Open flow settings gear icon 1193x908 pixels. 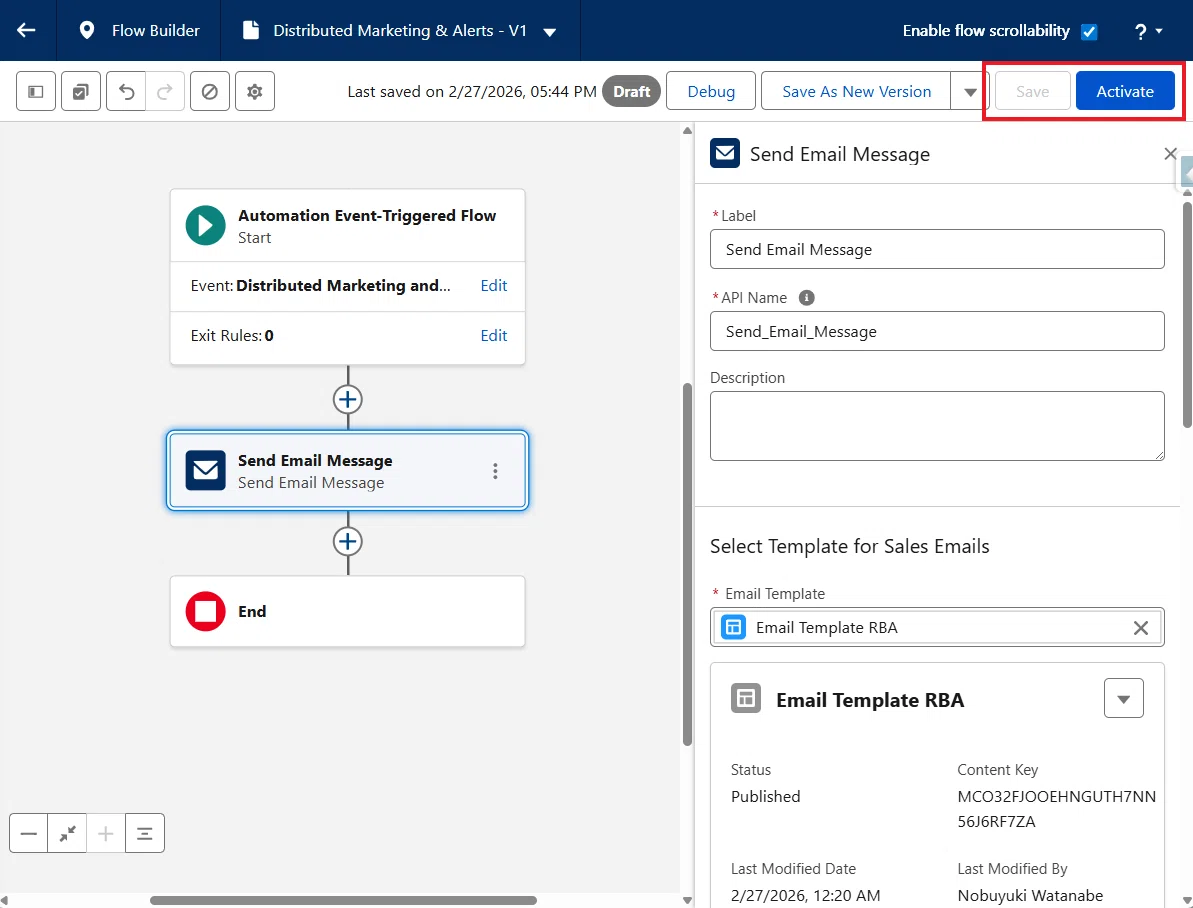pyautogui.click(x=255, y=91)
